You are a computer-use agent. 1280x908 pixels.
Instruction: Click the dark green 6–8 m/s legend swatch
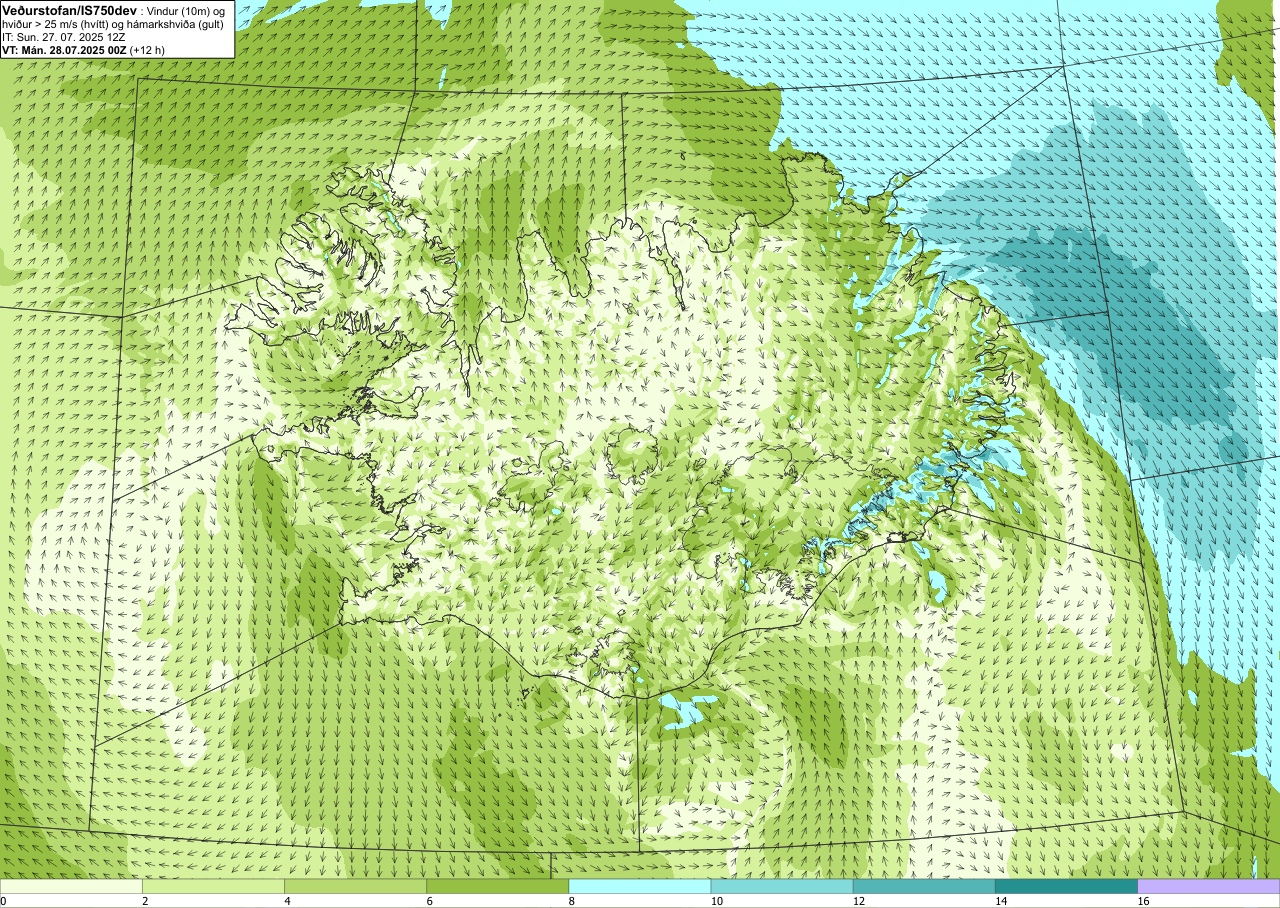coord(497,886)
